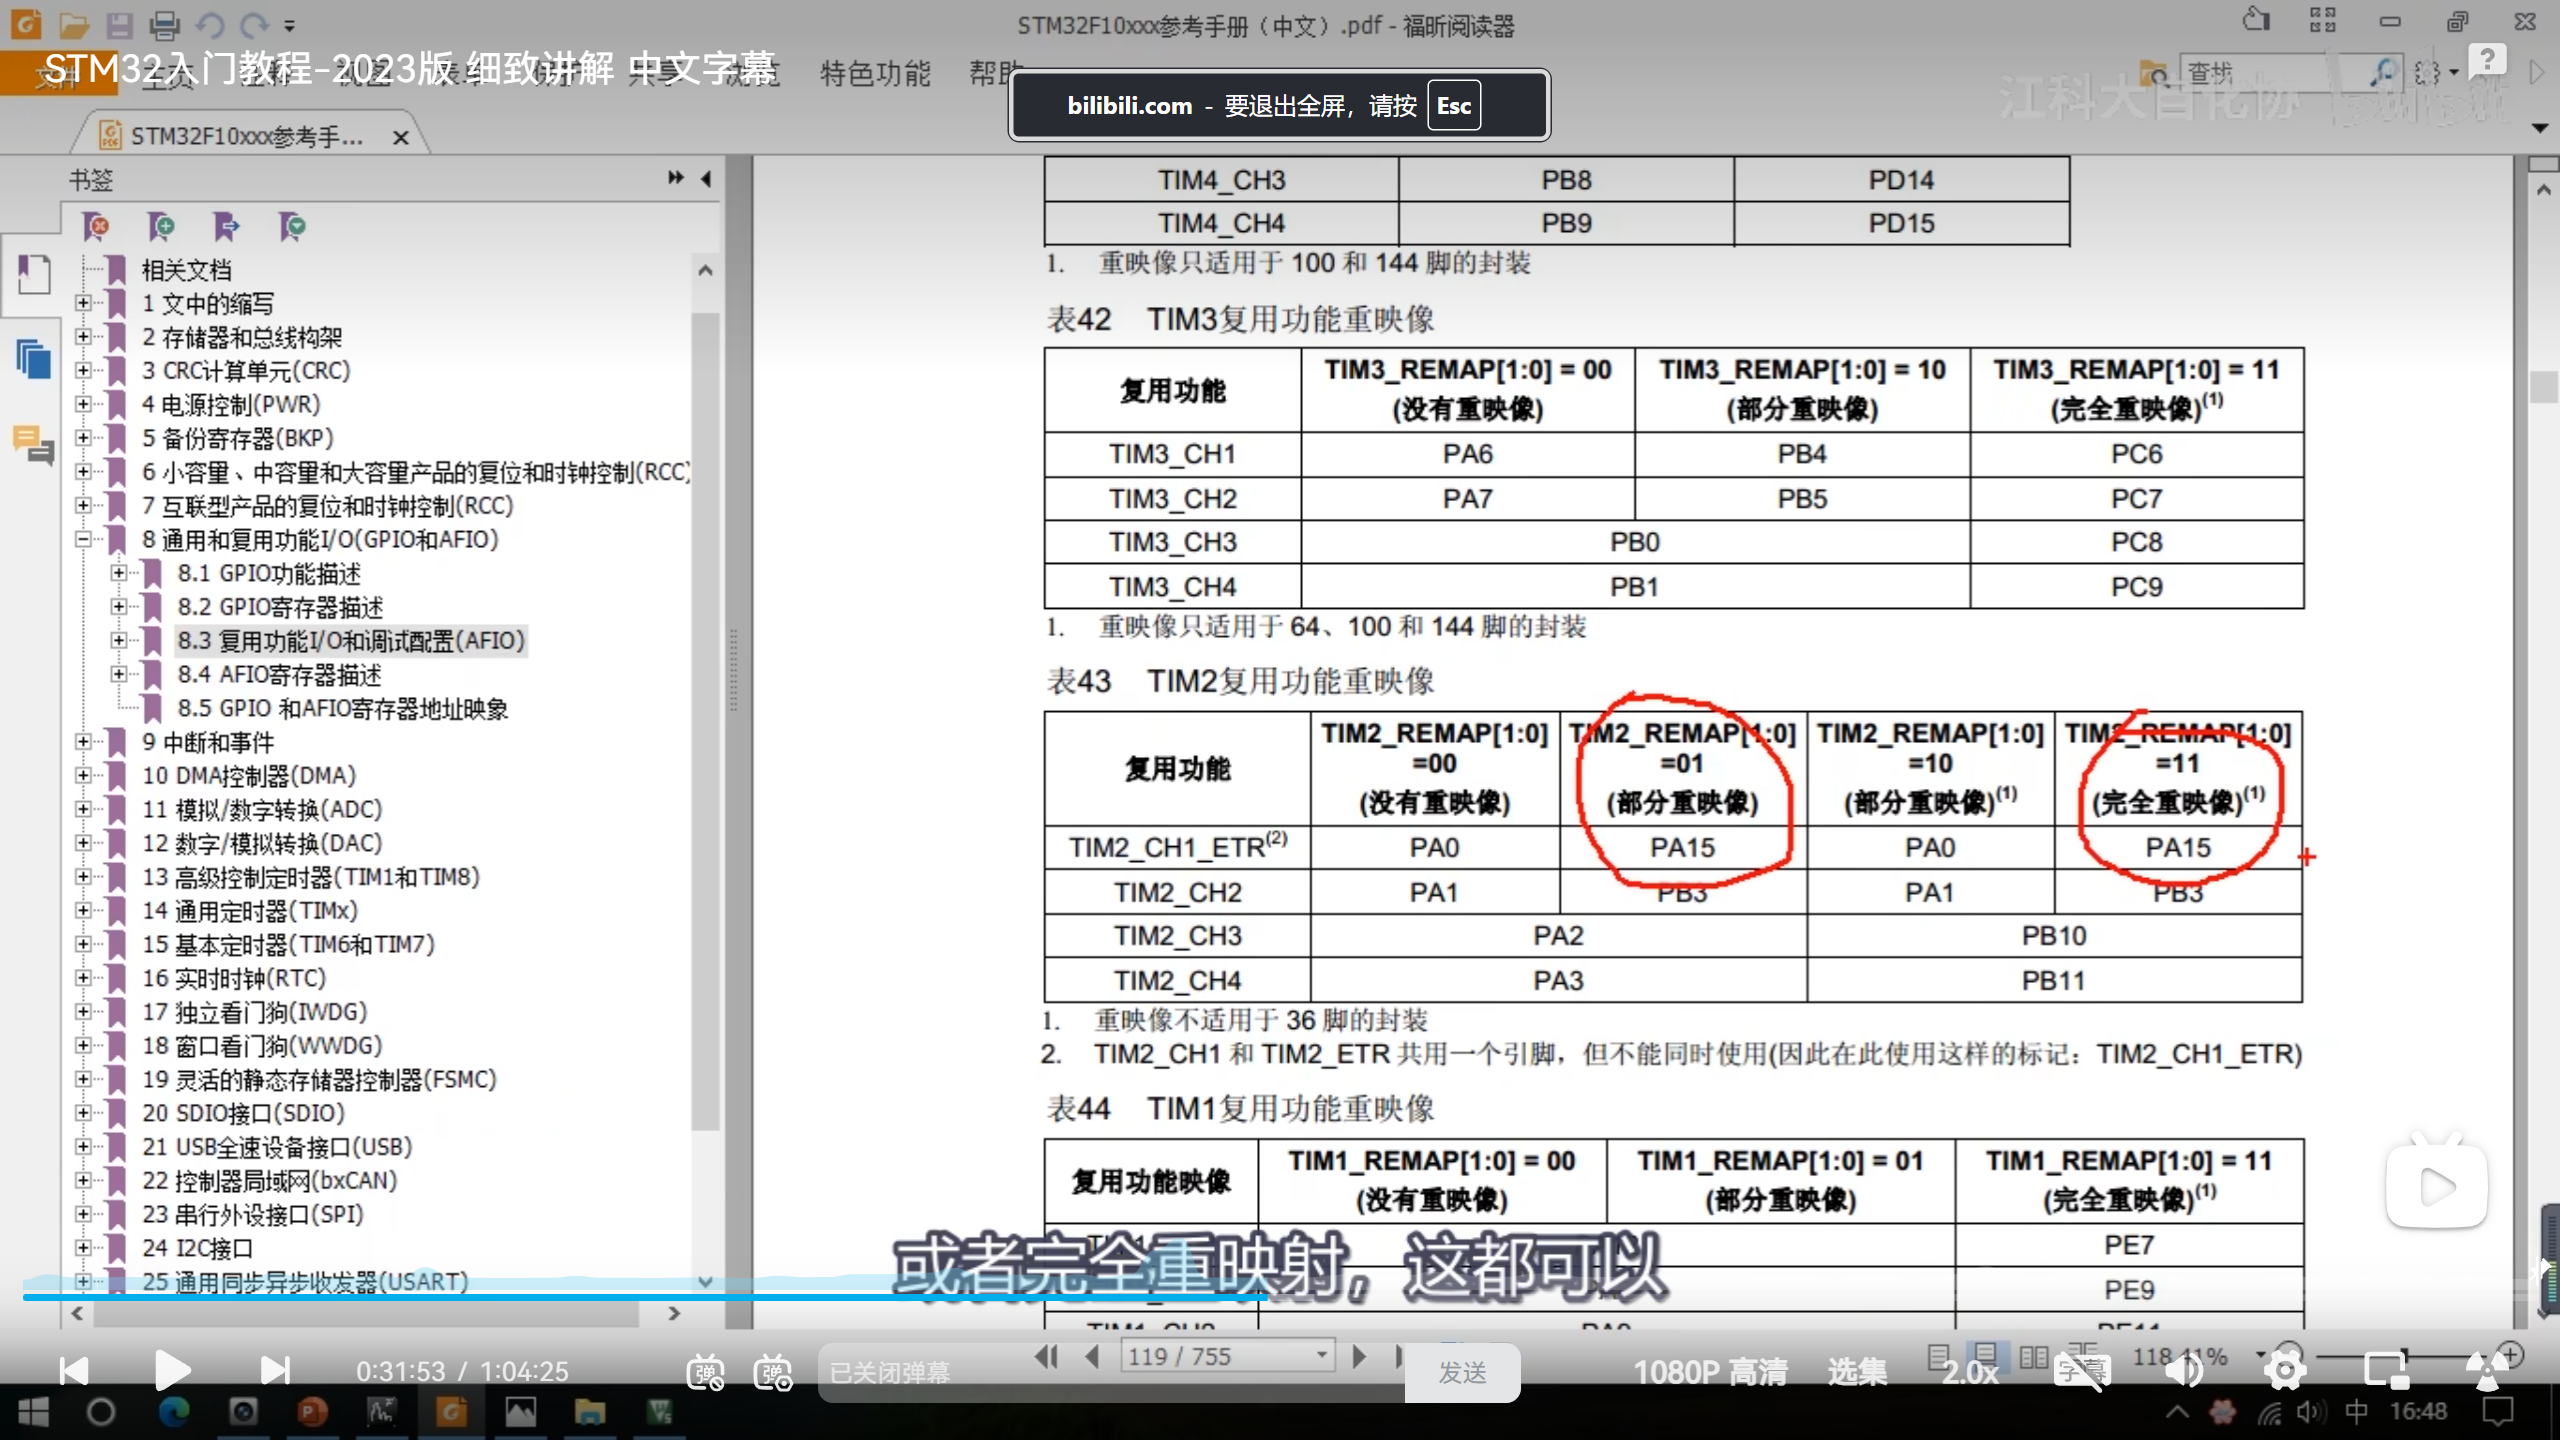Expand bookmark 9 中断和事件
This screenshot has width=2560, height=1440.
(84, 742)
